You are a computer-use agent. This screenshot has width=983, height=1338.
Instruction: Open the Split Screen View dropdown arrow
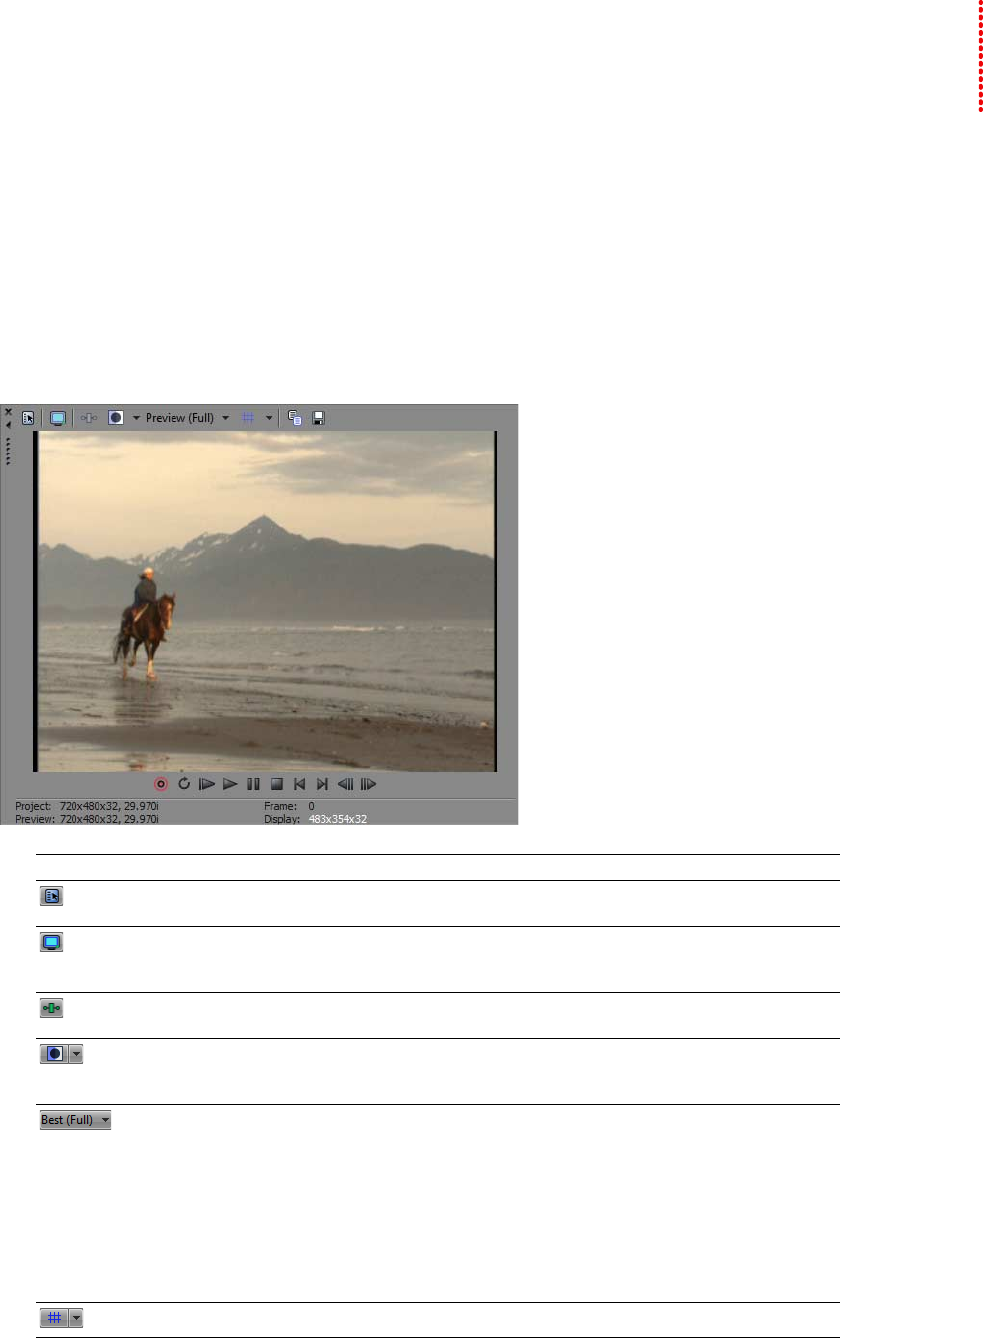tap(136, 418)
